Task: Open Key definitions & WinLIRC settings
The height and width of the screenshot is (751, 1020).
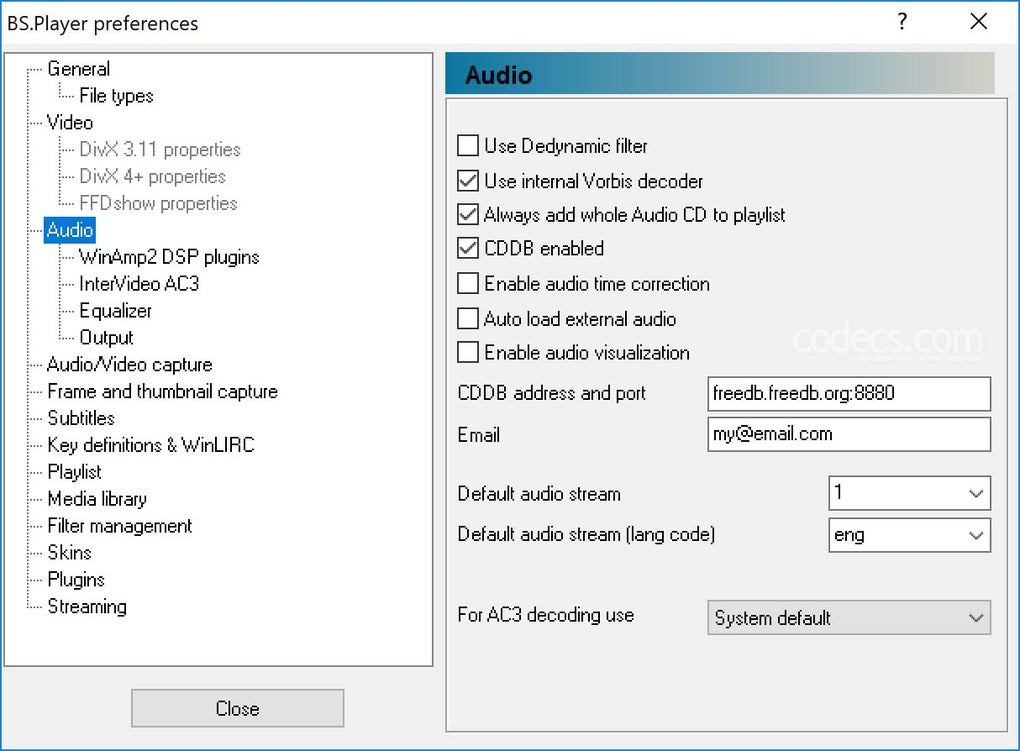Action: 150,445
